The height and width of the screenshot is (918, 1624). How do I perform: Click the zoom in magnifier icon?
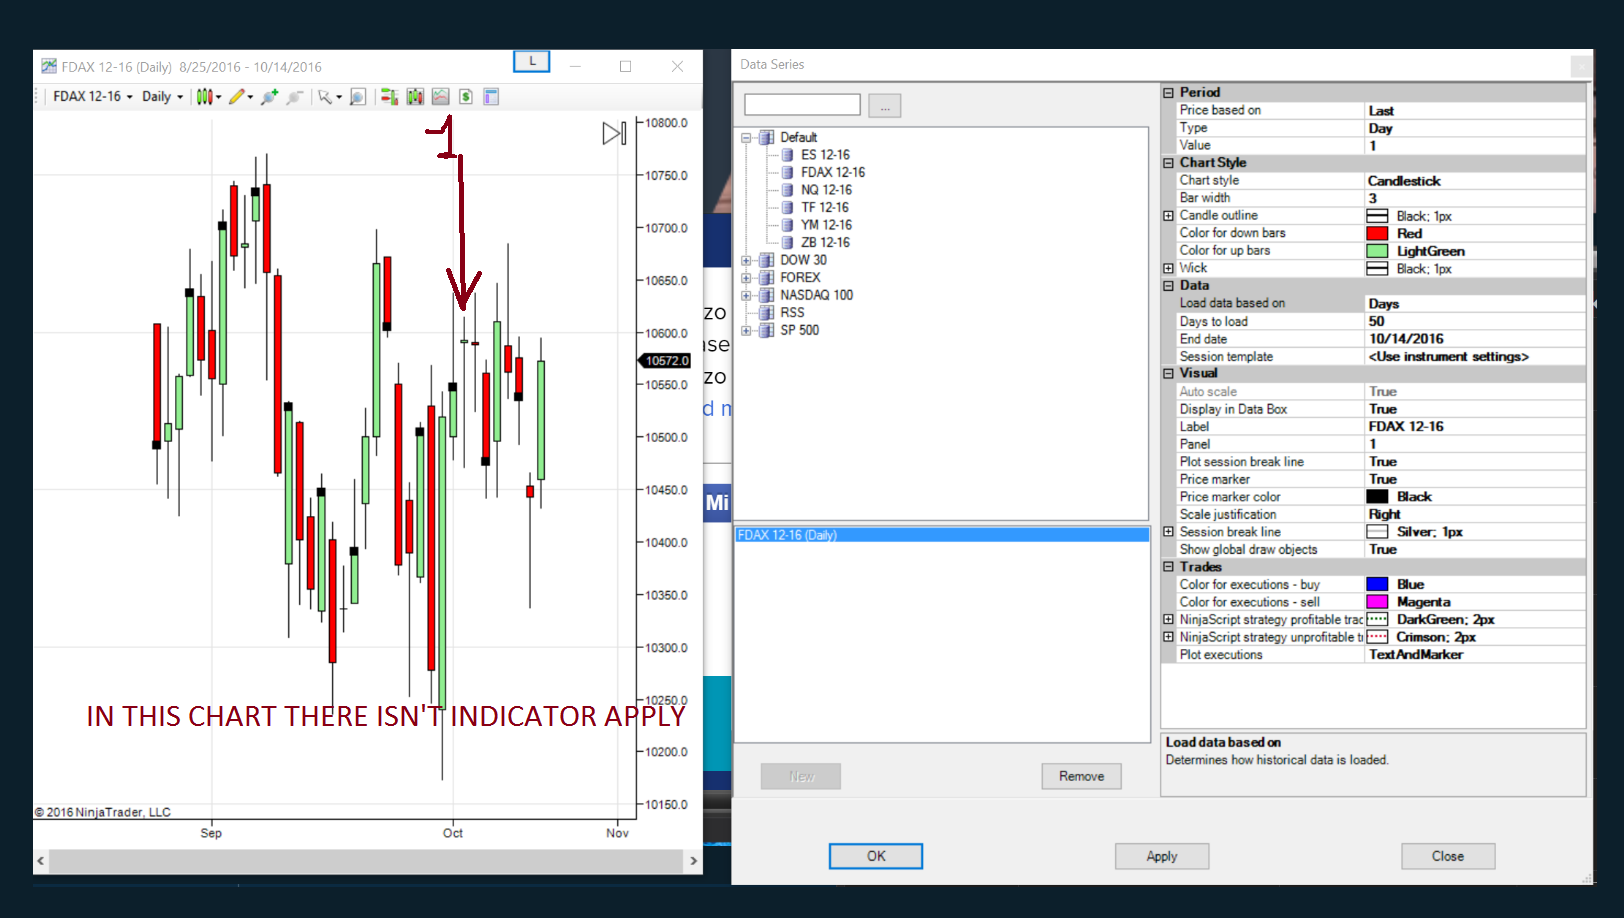[x=269, y=97]
